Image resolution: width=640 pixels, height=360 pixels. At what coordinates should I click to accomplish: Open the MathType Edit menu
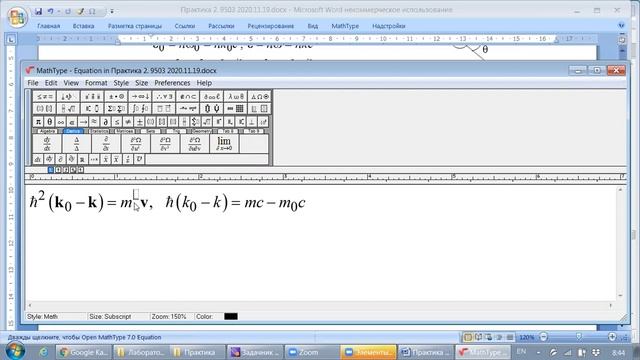click(51, 83)
